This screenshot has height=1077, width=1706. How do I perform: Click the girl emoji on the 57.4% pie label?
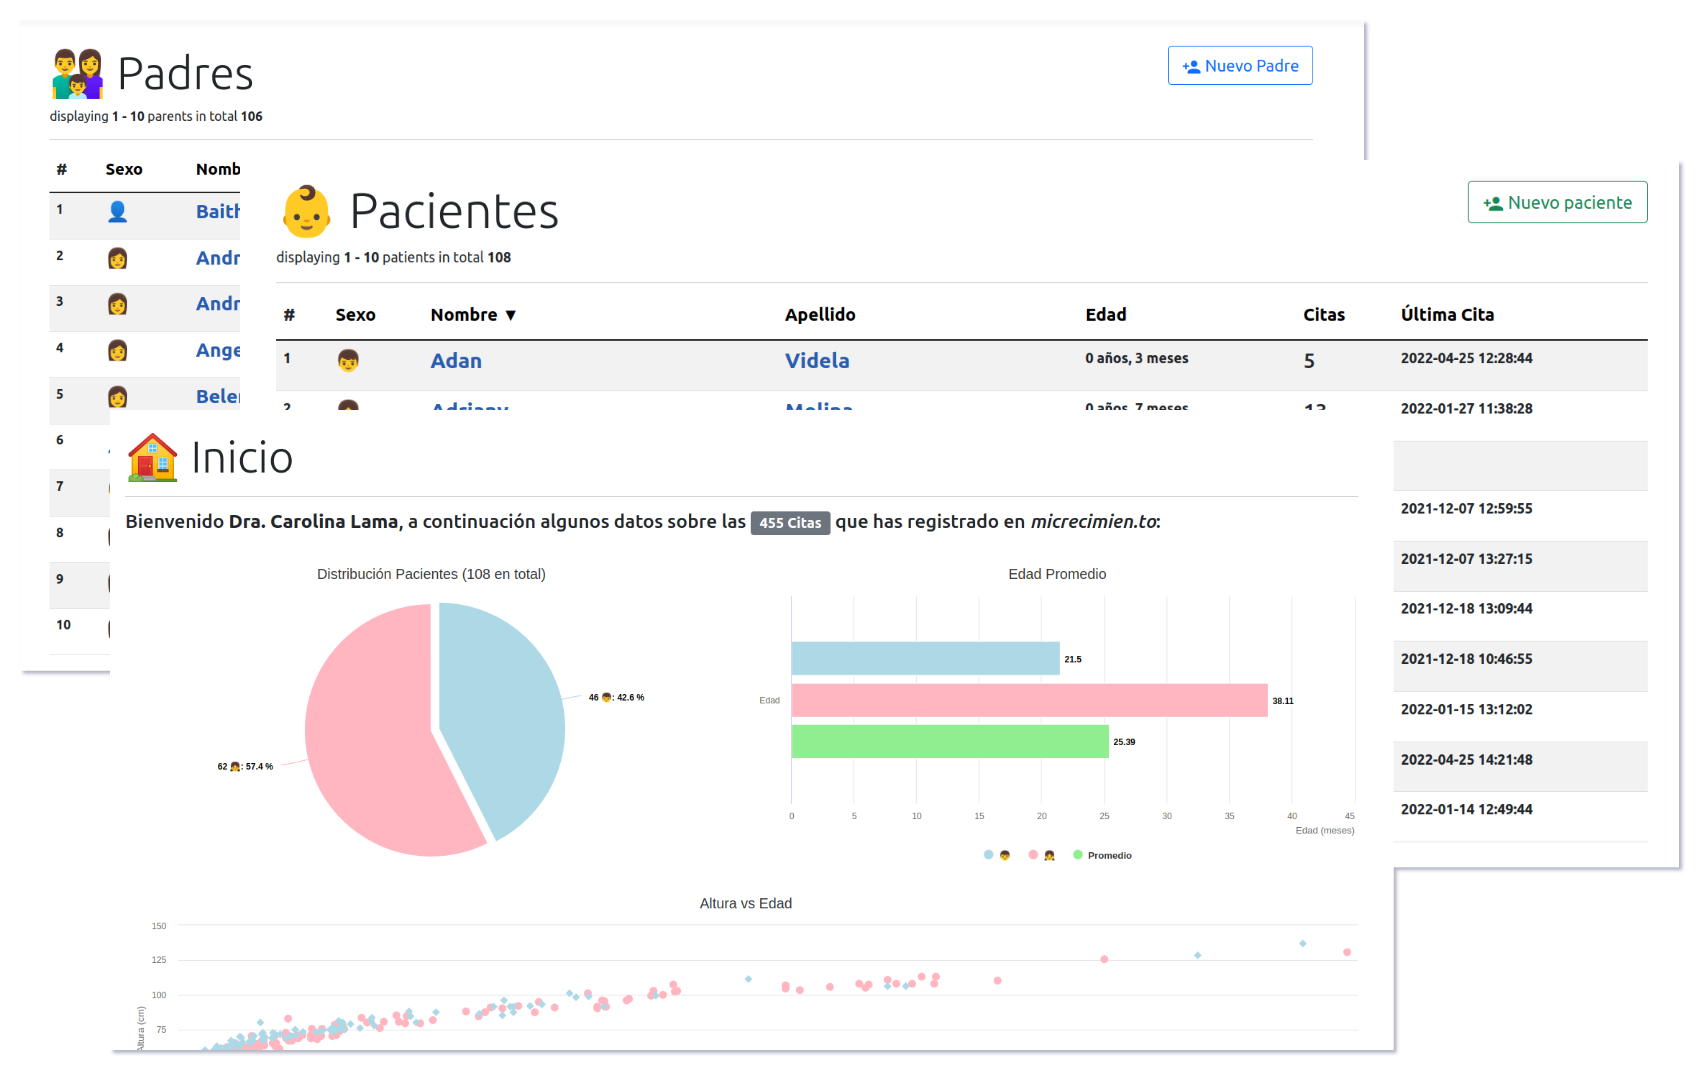pyautogui.click(x=233, y=766)
